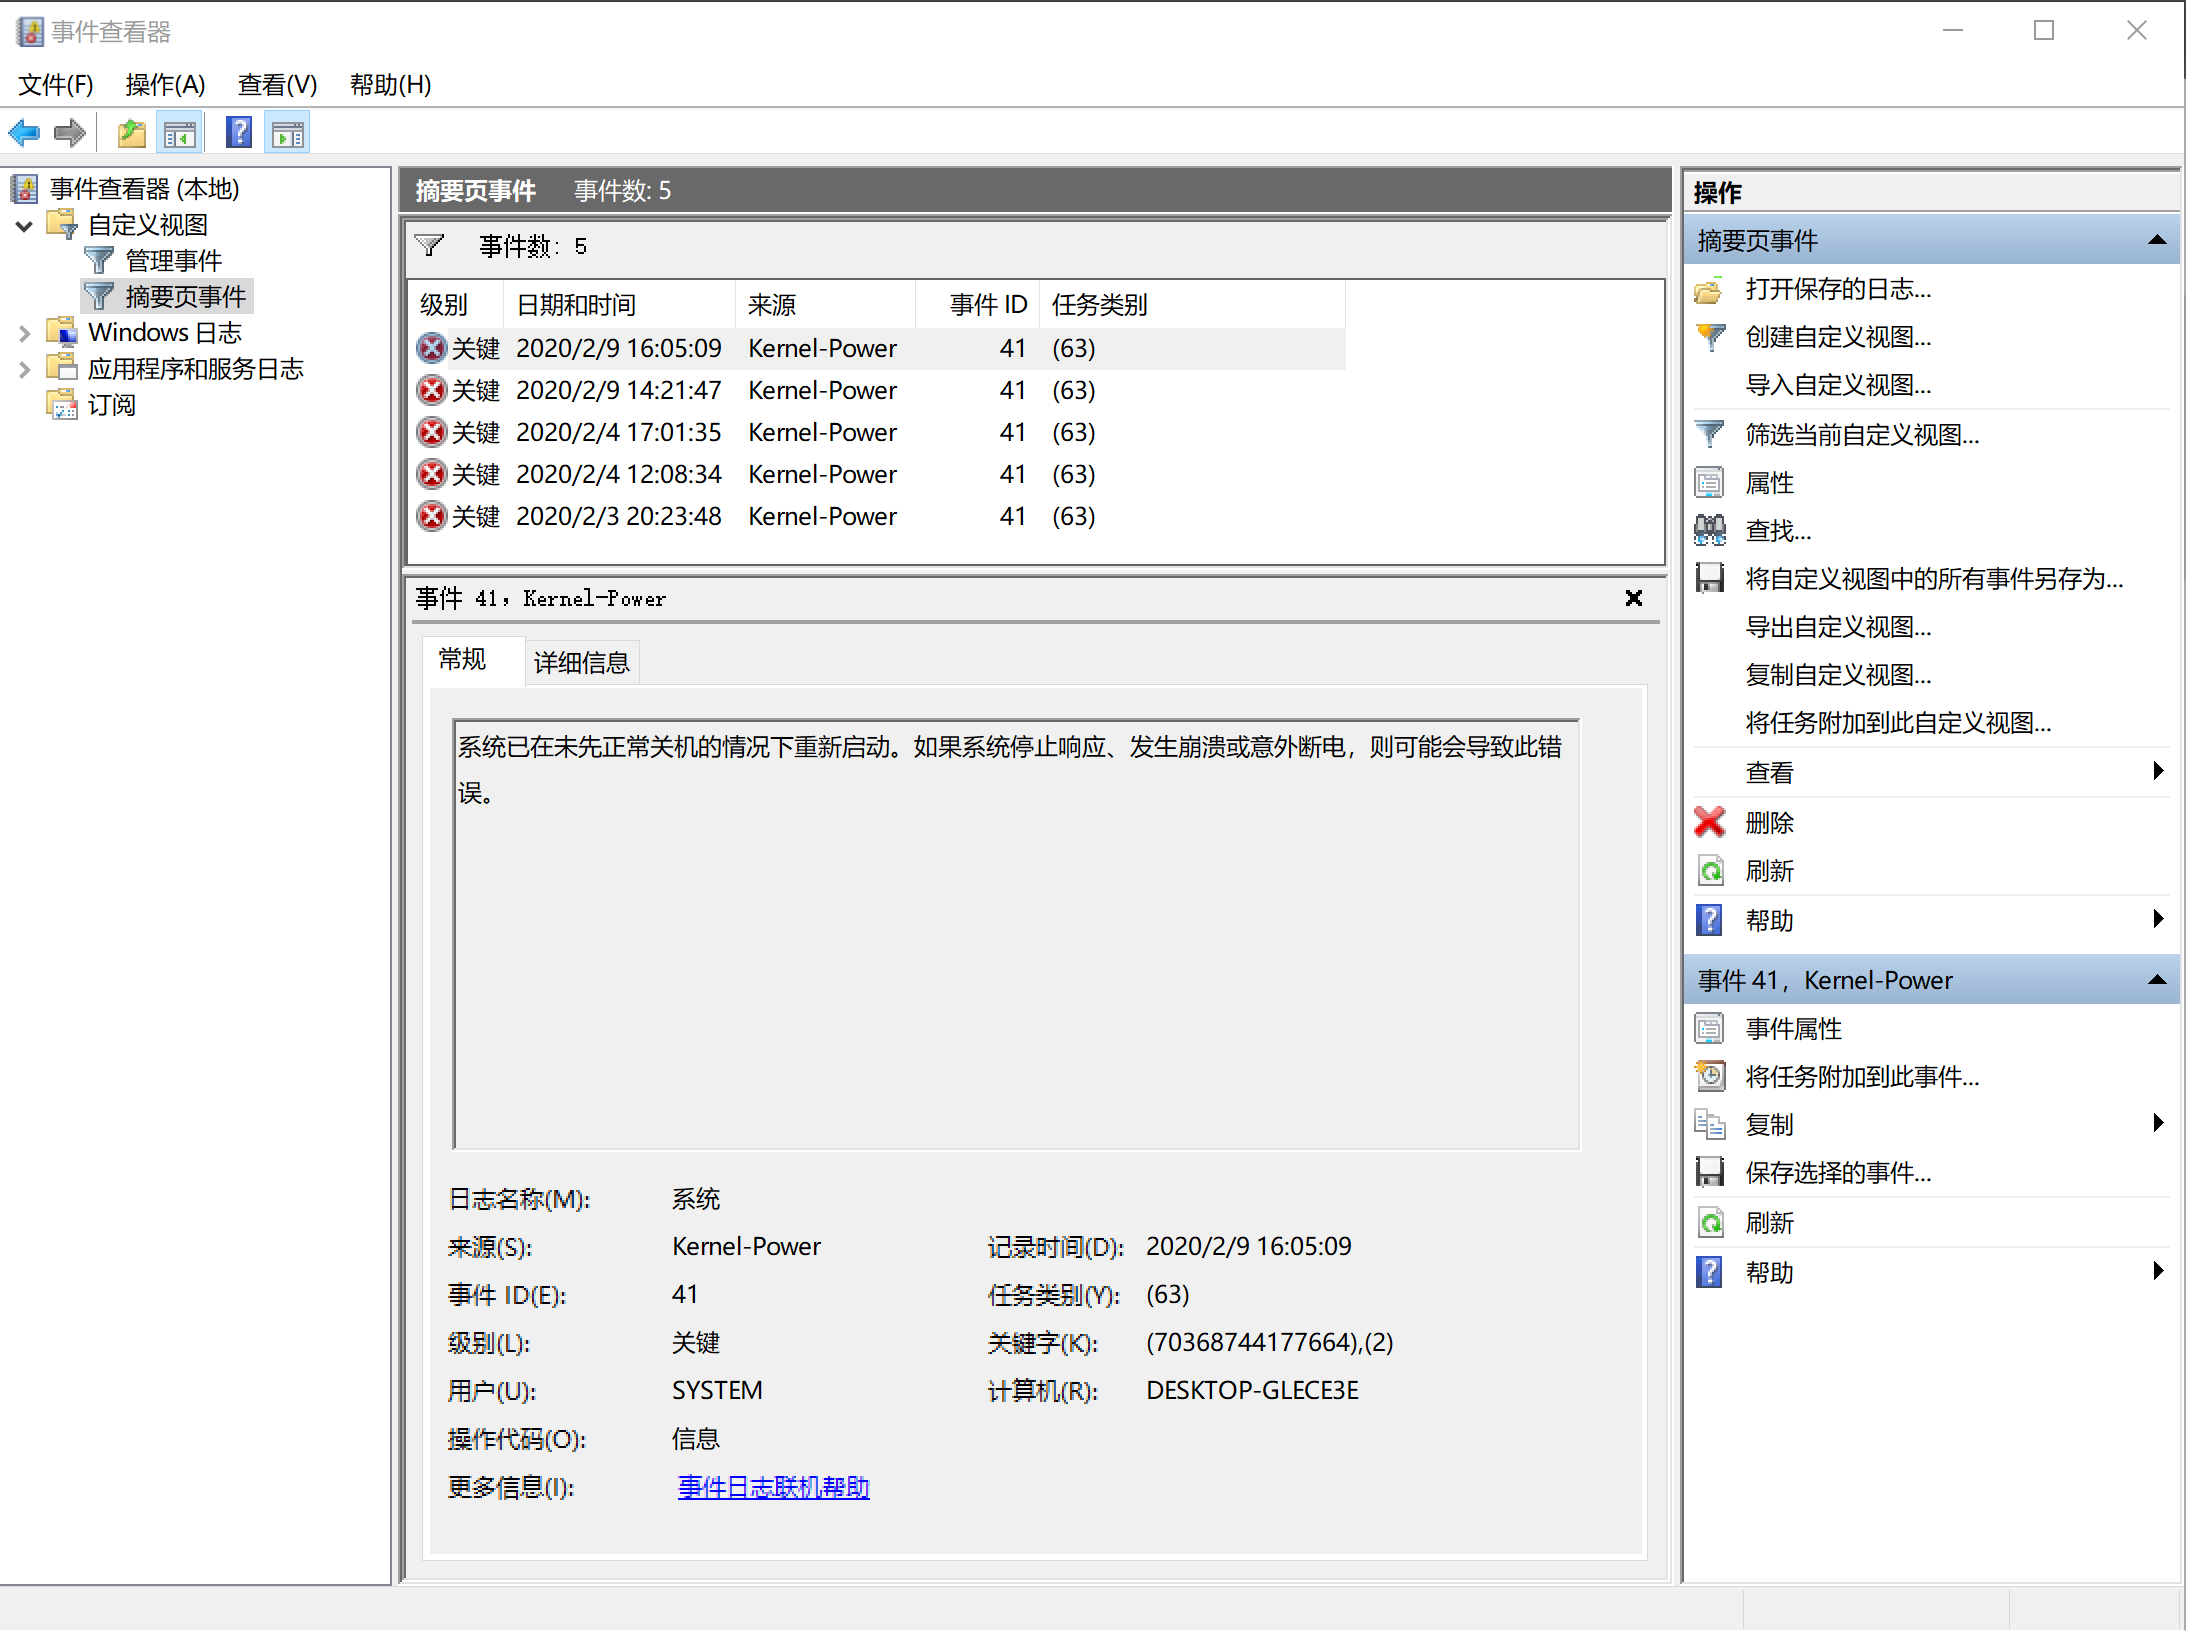Select 摘要页事件 in the tree

point(185,297)
